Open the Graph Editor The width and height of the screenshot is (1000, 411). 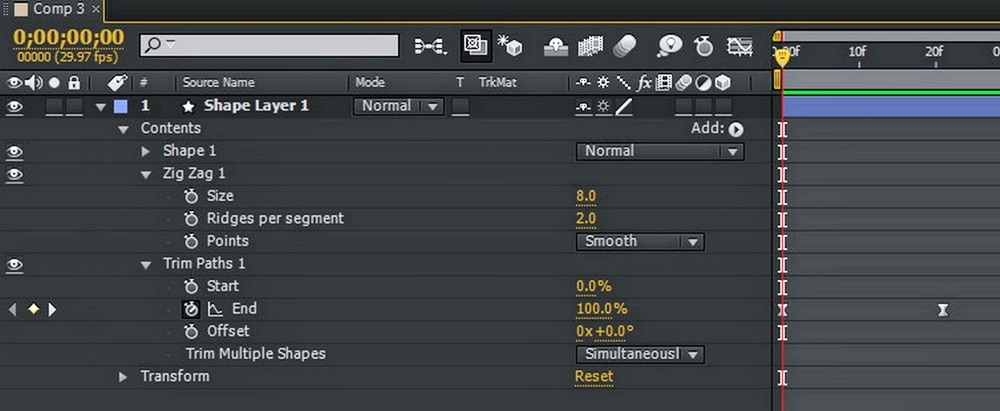tap(740, 46)
